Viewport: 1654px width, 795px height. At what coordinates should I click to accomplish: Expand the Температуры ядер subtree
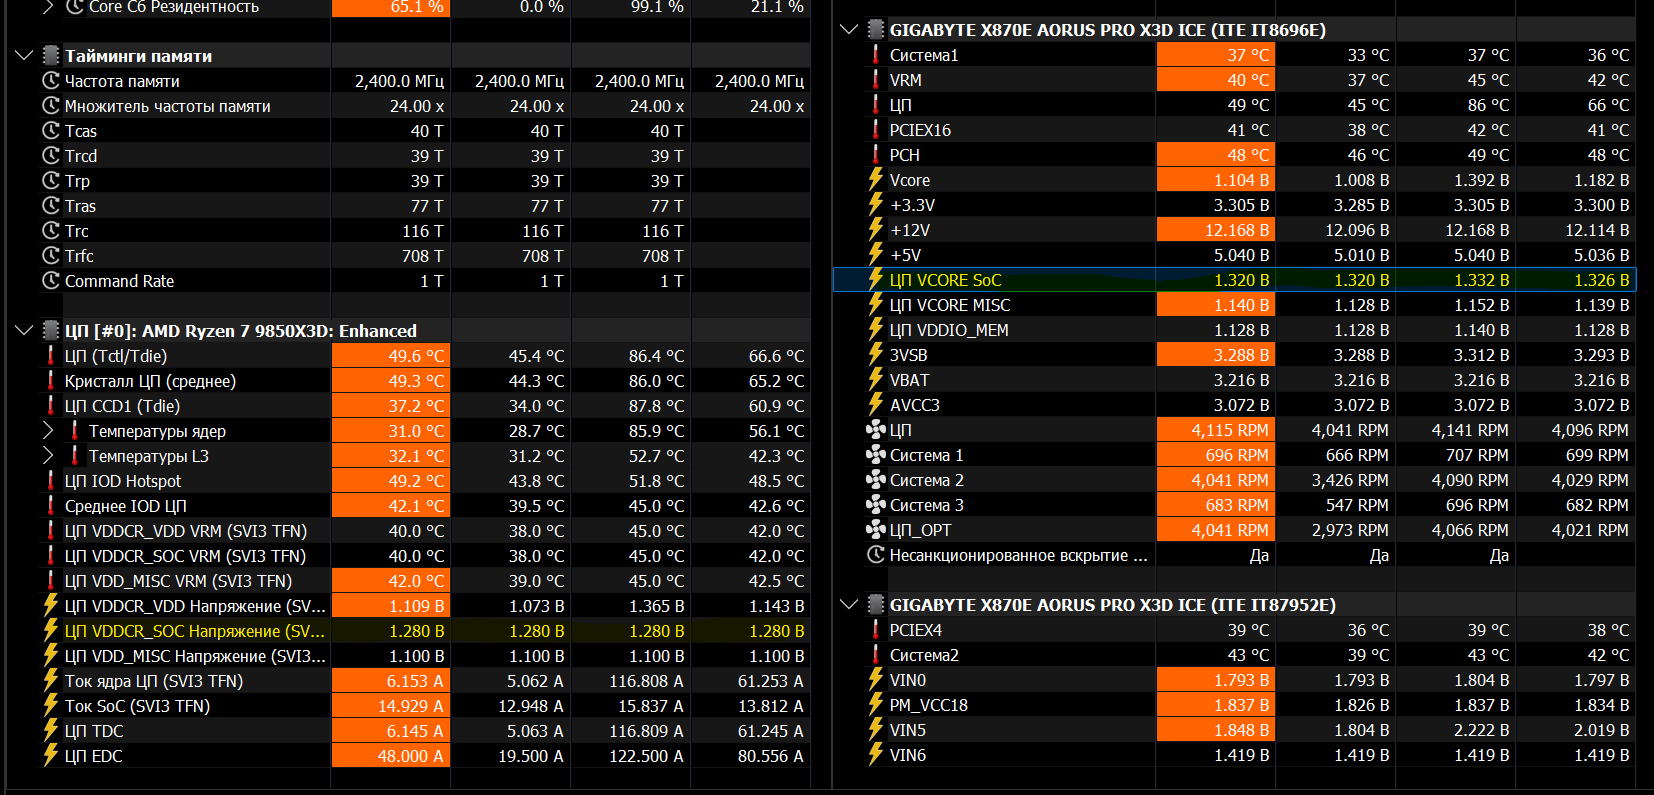(48, 431)
